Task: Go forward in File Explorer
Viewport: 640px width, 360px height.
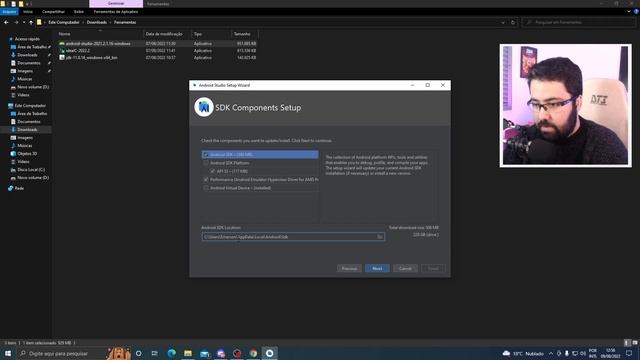Action: (x=16, y=22)
